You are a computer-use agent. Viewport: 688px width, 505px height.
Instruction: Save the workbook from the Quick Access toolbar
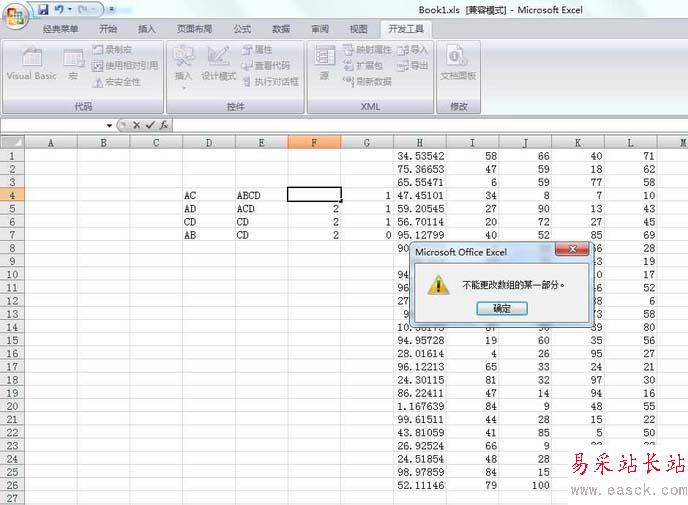pyautogui.click(x=43, y=9)
